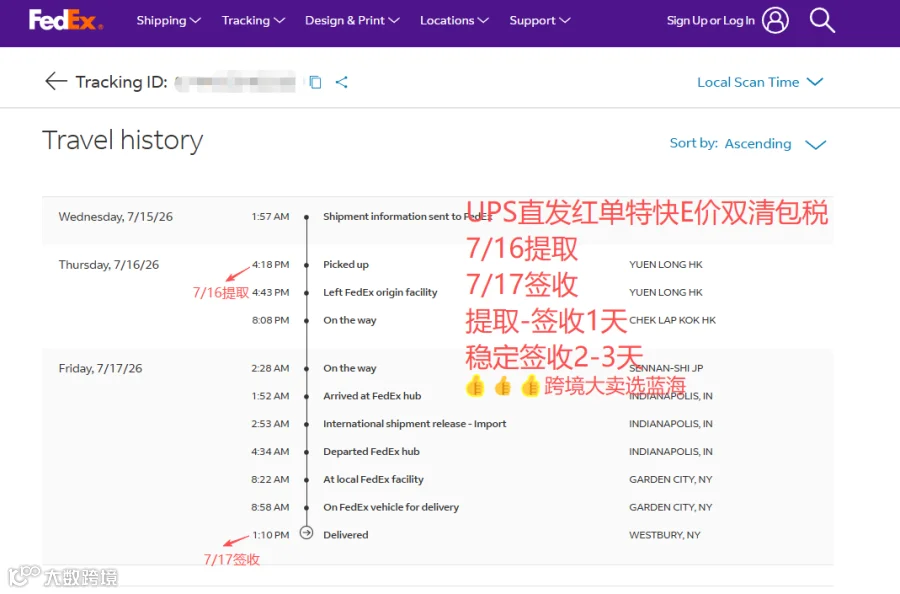Select the Thursday, 7/16/26 date text
Screen dimensions: 900x594
click(x=108, y=265)
